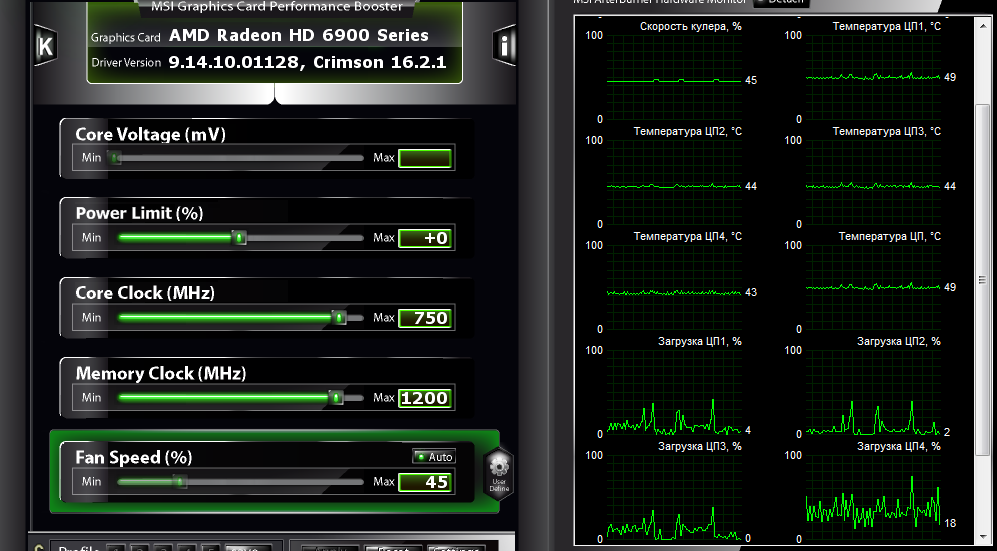Click the Core Voltage slider handle
The height and width of the screenshot is (551, 997).
click(x=115, y=158)
